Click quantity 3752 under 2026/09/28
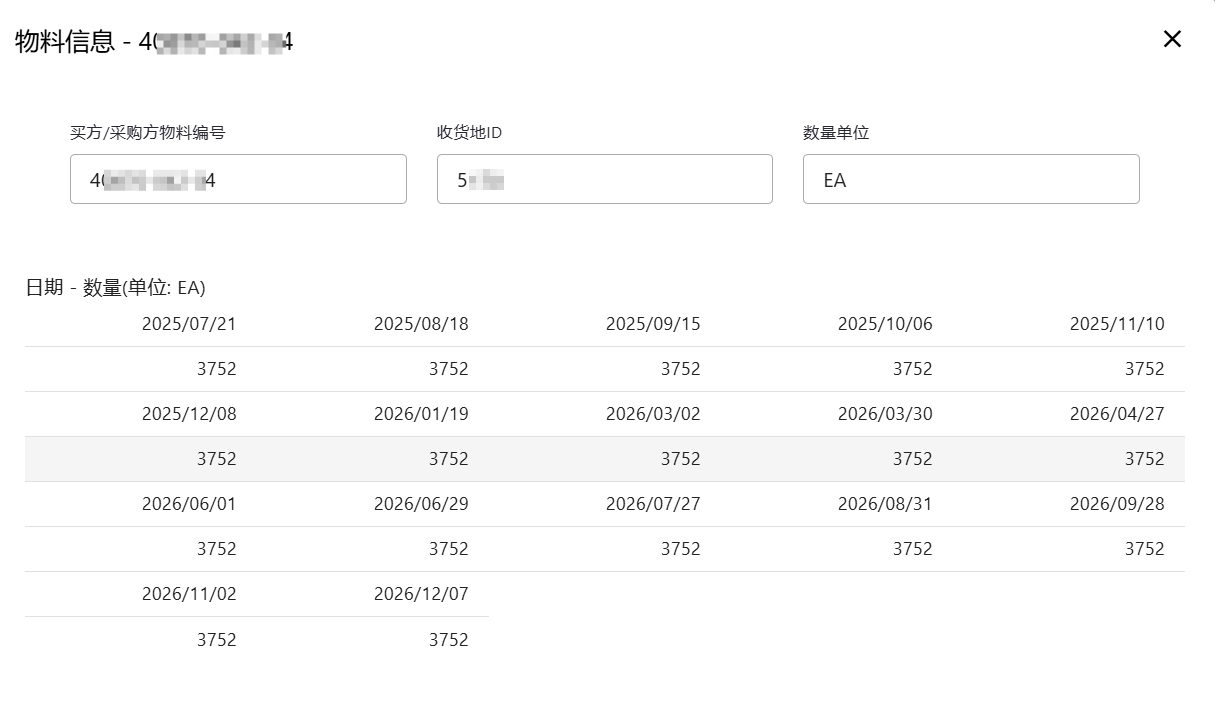The width and height of the screenshot is (1215, 715). pyautogui.click(x=1144, y=549)
